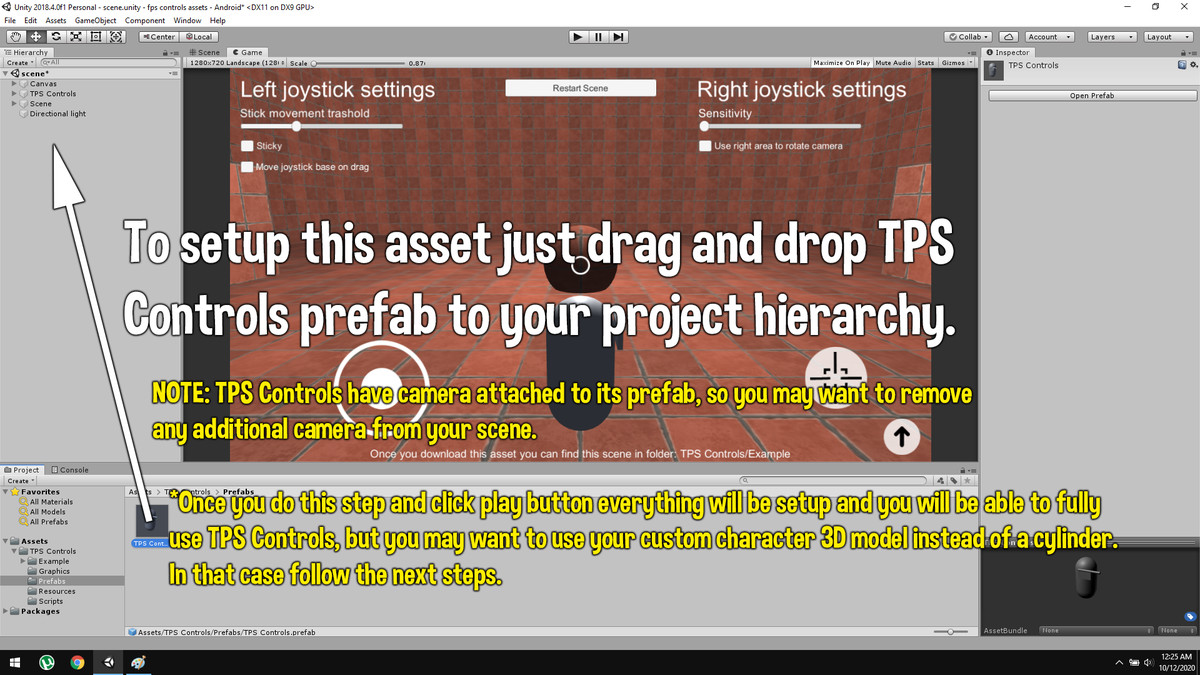Open the Layers dropdown
This screenshot has height=675, width=1200.
click(x=1111, y=37)
